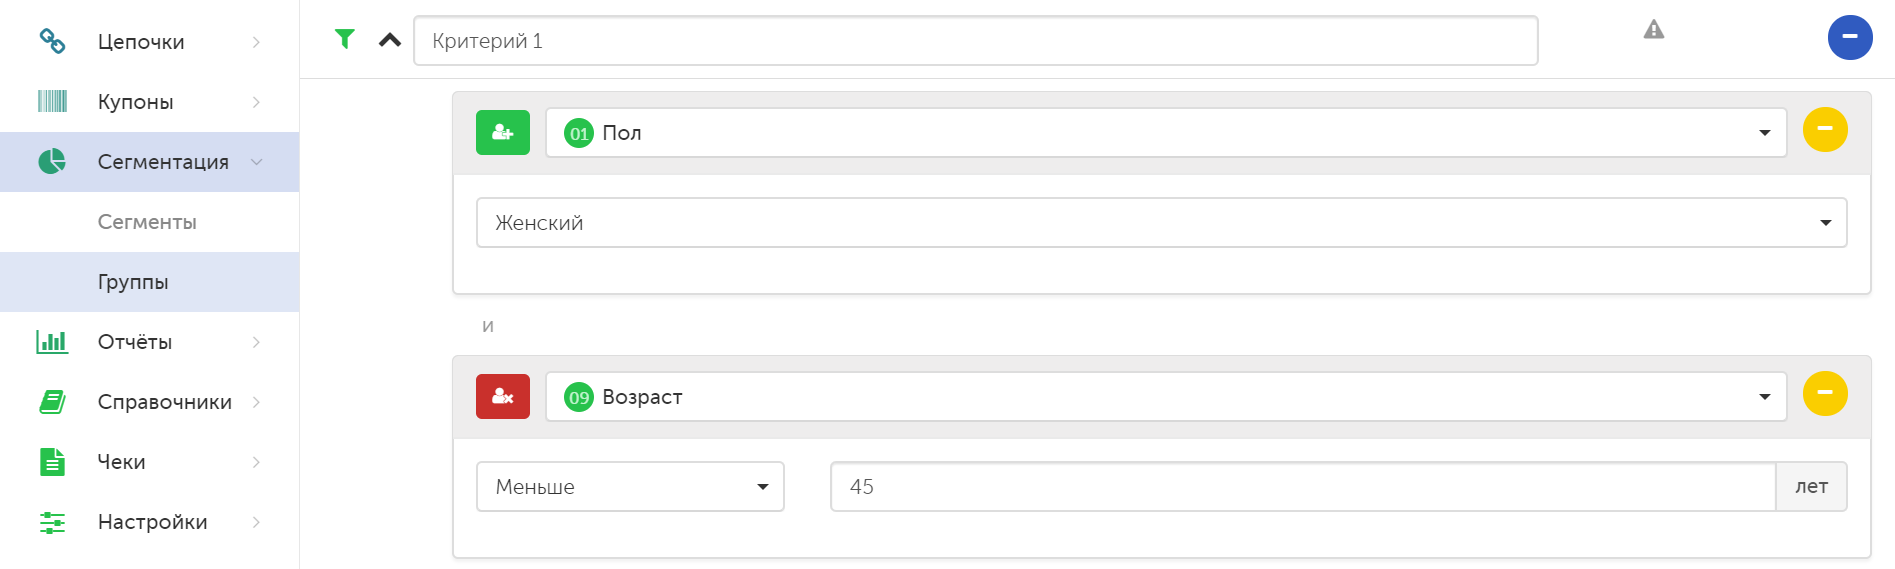The image size is (1895, 569).
Task: Remove the Пол condition with yellow minus
Action: 1825,130
